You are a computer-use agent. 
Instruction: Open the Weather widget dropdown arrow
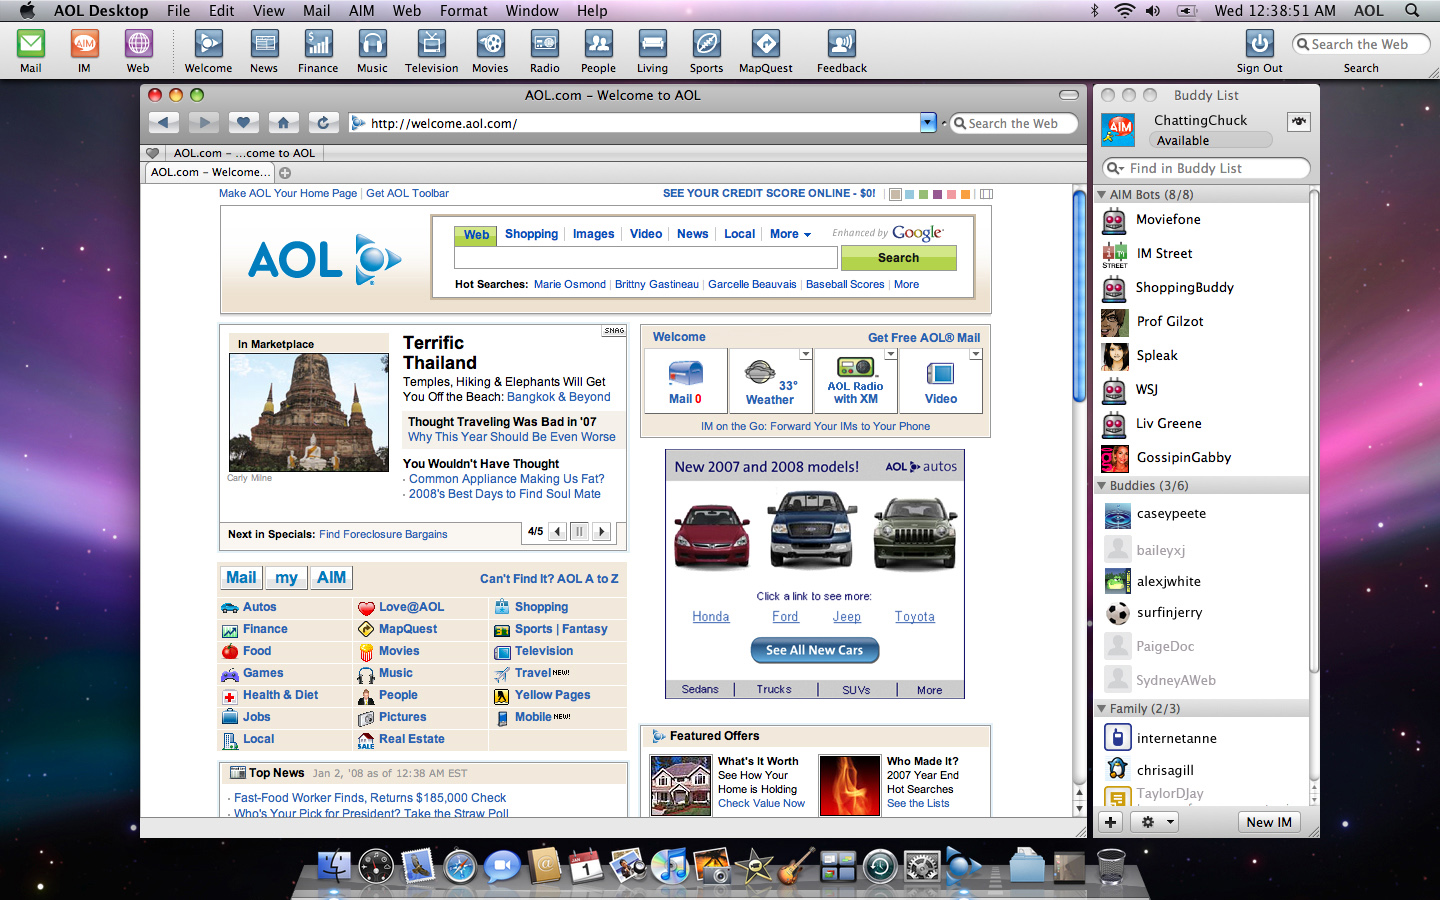805,354
